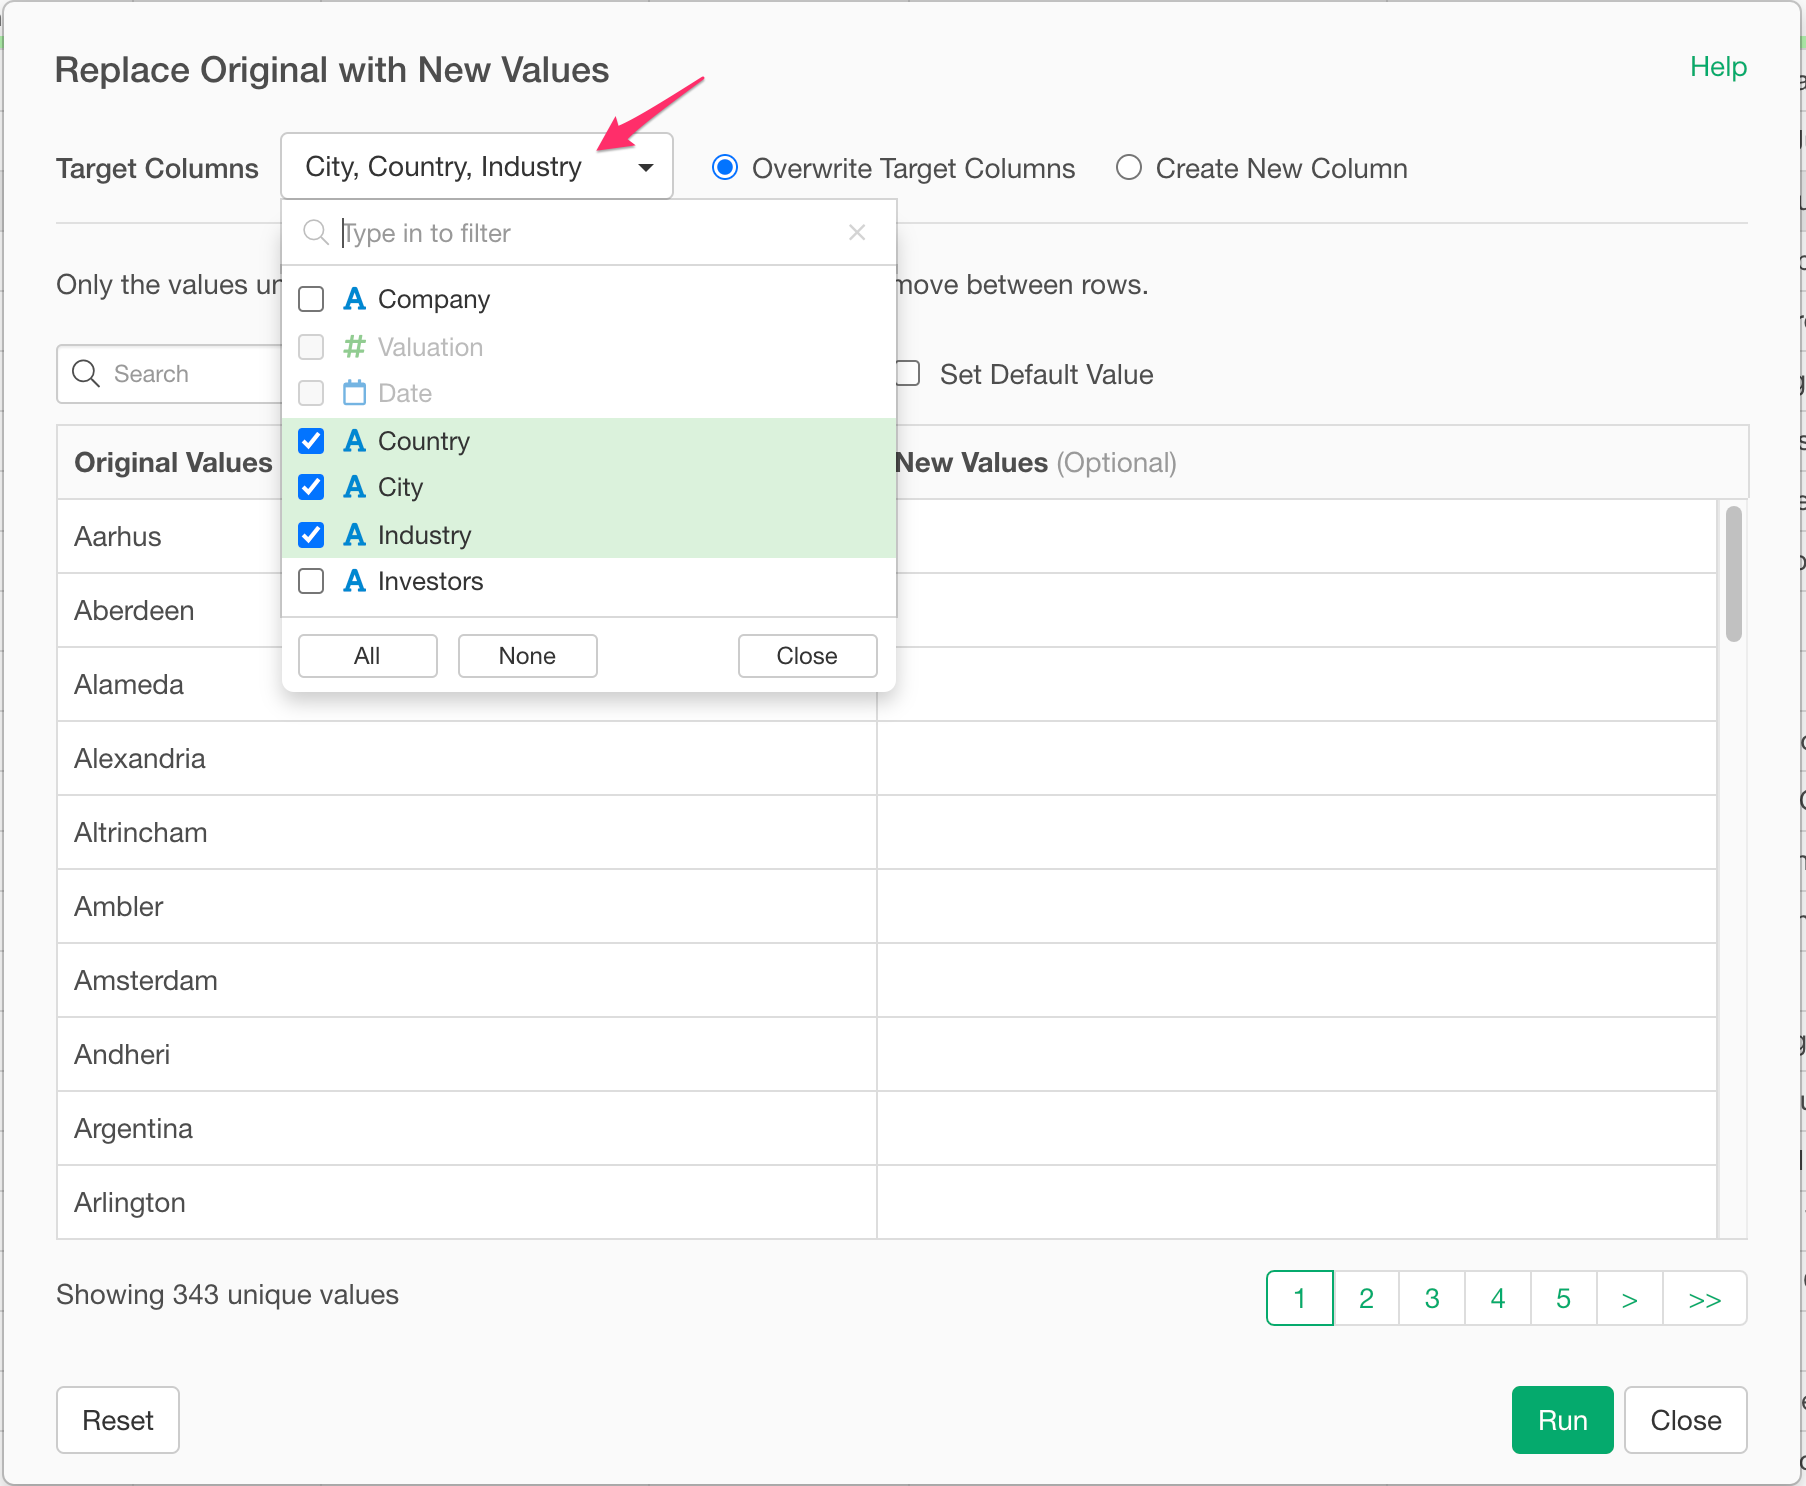Screen dimensions: 1806x1486
Task: Click the calendar icon beside Date
Action: [x=354, y=393]
